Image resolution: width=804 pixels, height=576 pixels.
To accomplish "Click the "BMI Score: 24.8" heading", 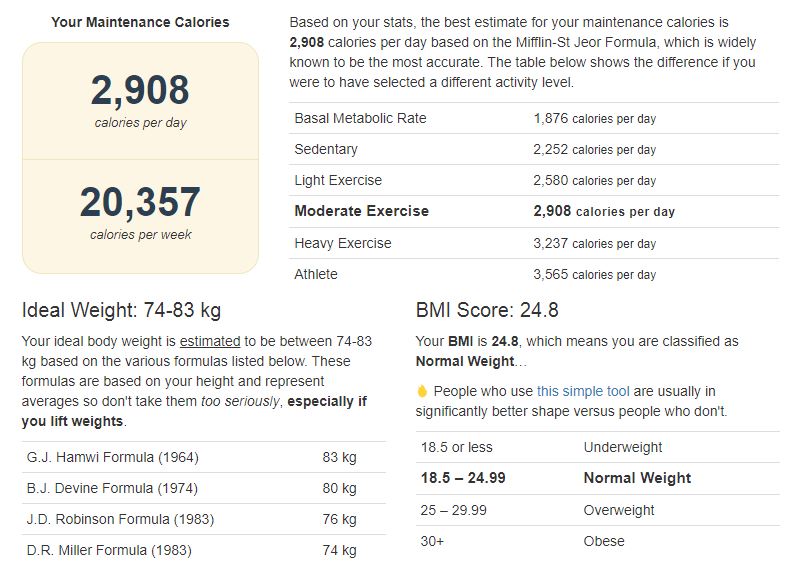I will tap(487, 311).
